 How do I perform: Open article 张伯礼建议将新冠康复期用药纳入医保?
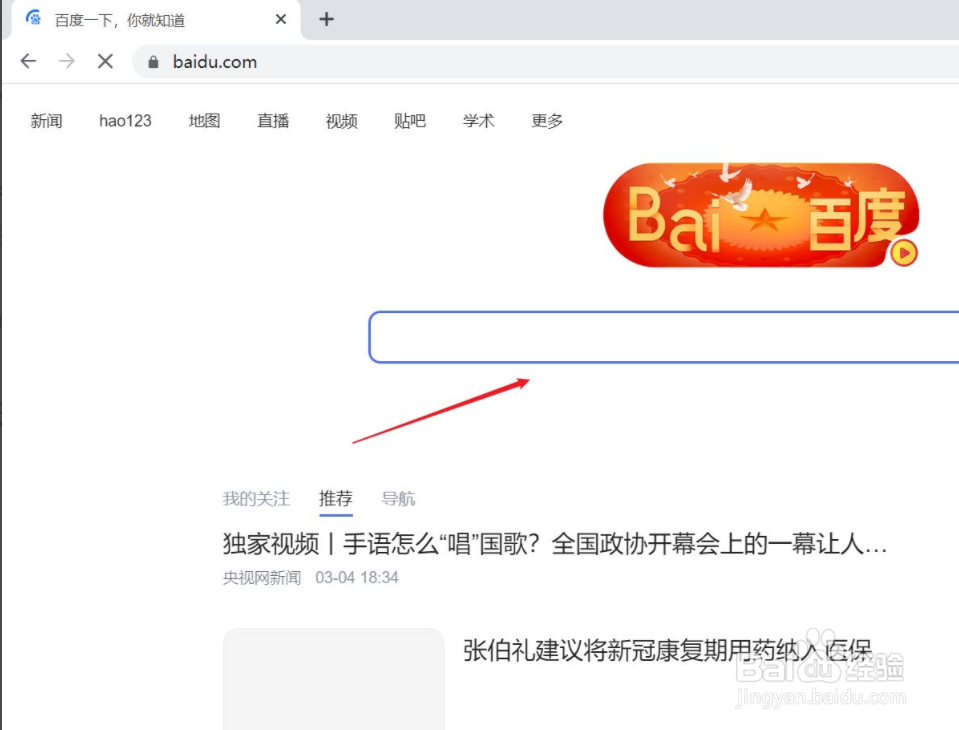pos(667,651)
